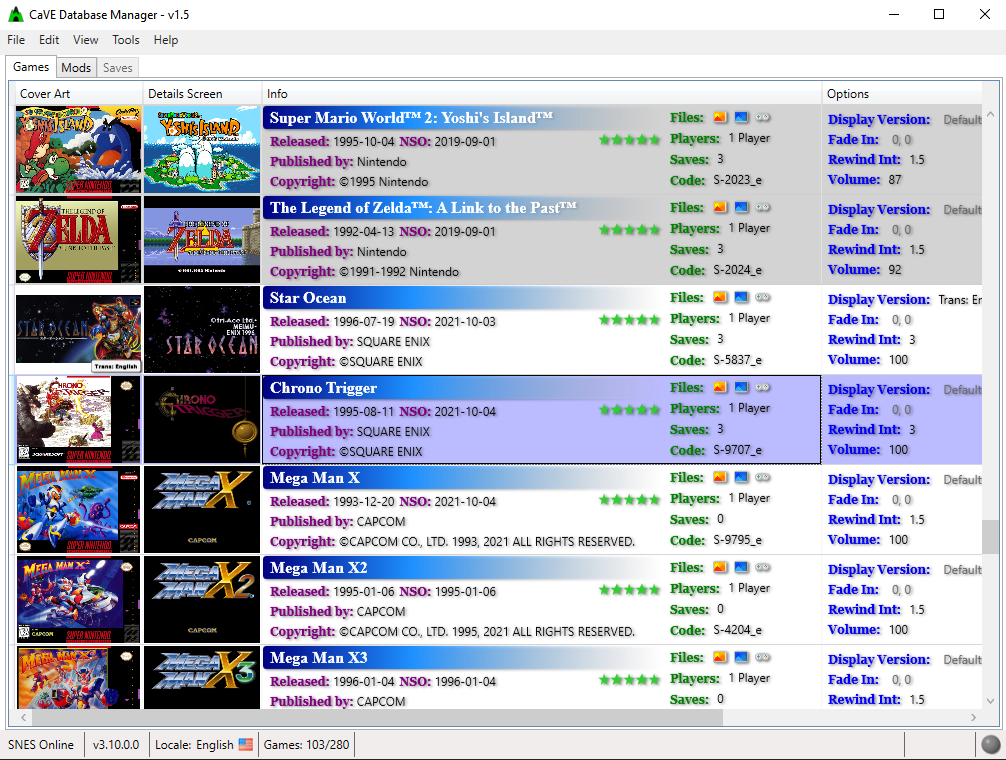
Task: Click the scroll-down arrow of vertical scrollbar
Action: coord(991,700)
